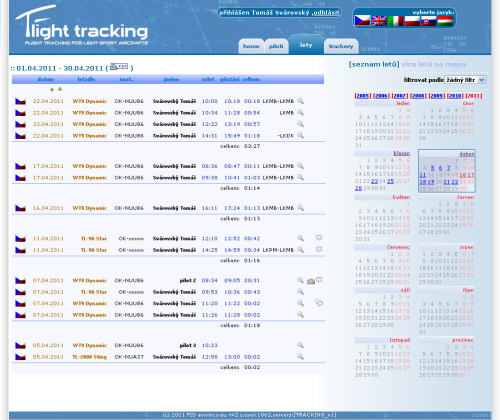500x420 pixels.
Task: View 16.04.2011 flight with magnifier icon
Action: click(x=300, y=208)
